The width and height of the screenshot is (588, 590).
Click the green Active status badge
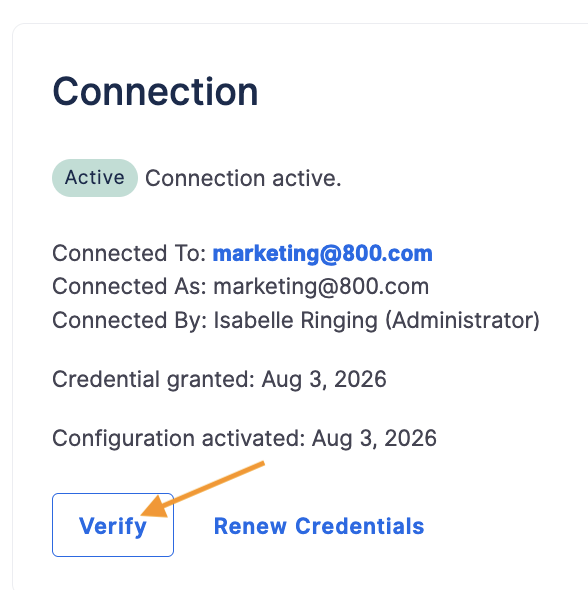pyautogui.click(x=95, y=178)
